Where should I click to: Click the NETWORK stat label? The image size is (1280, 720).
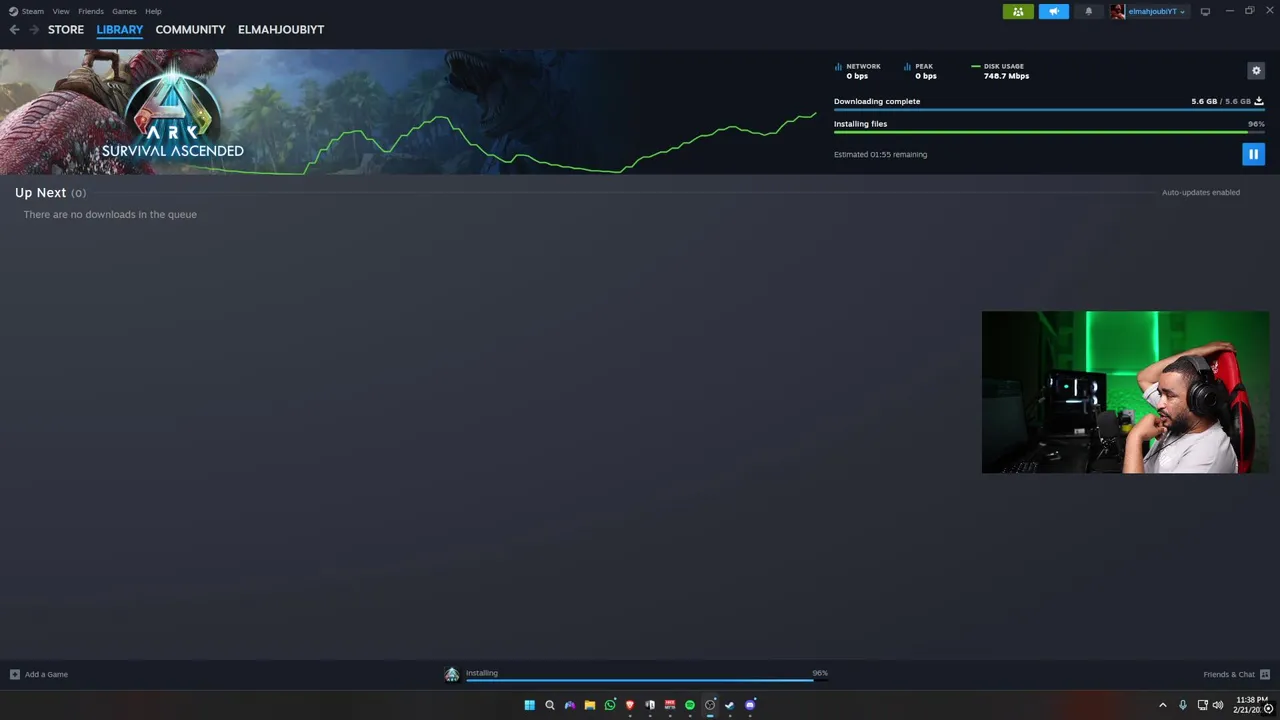click(863, 66)
